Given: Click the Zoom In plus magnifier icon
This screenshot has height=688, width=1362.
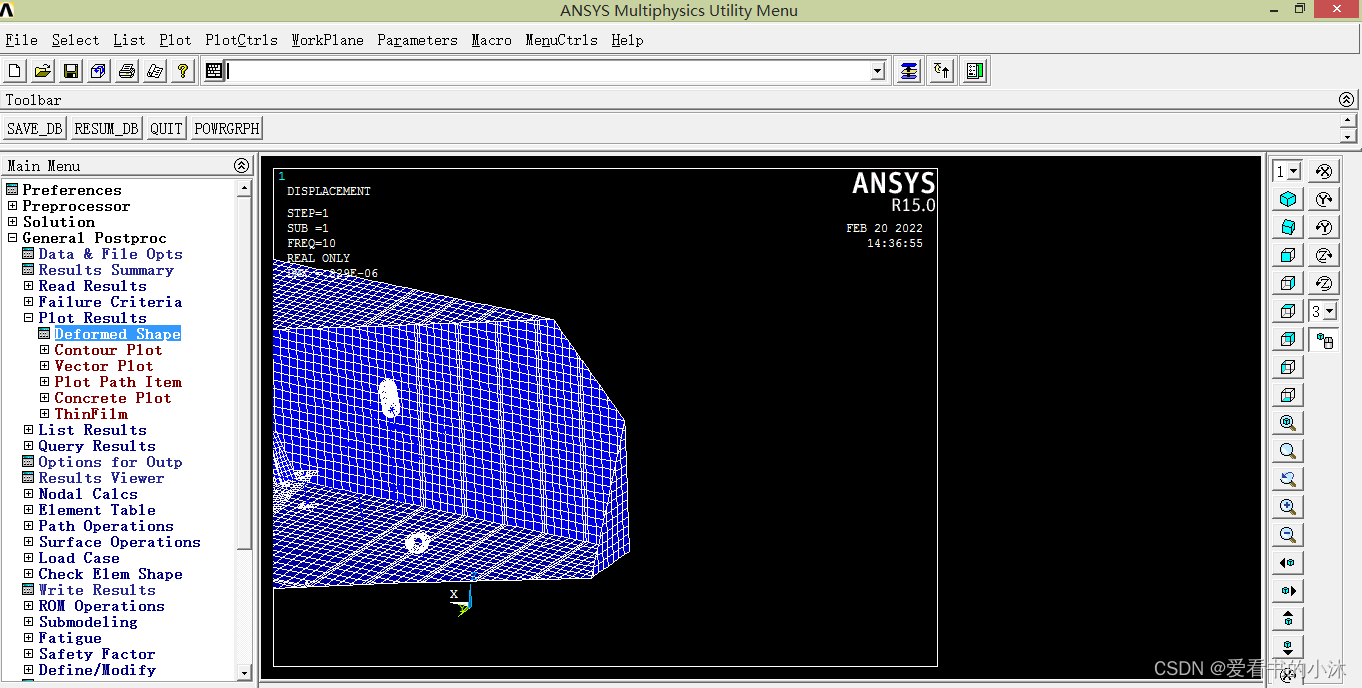Looking at the screenshot, I should pos(1288,507).
